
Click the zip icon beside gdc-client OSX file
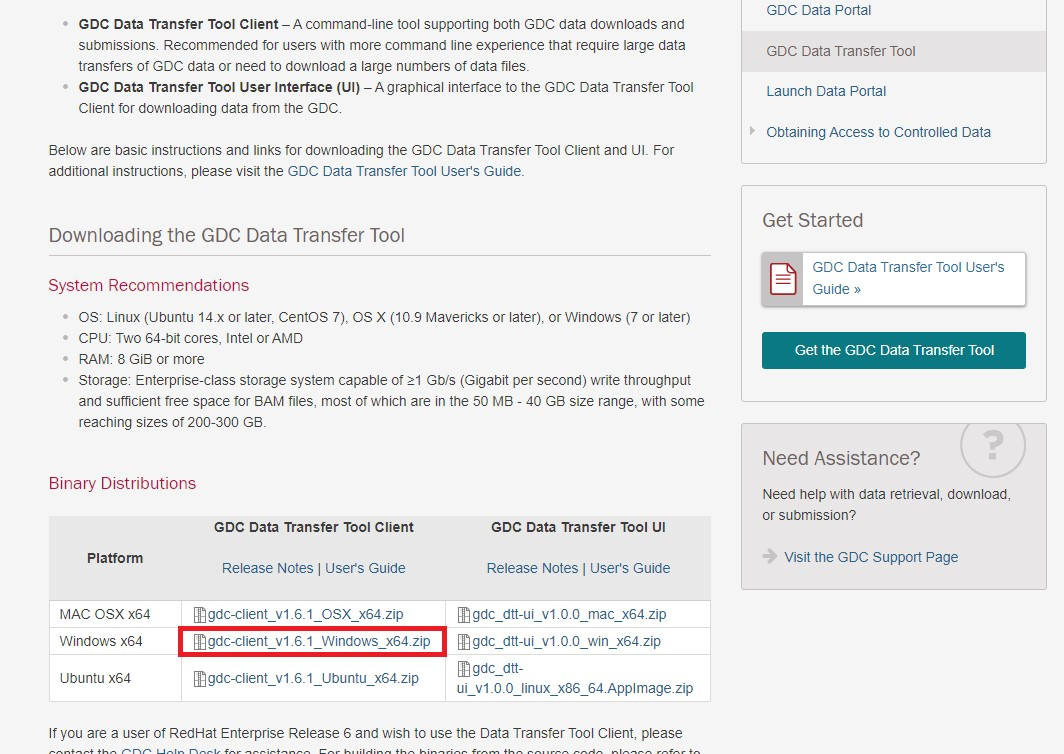[x=200, y=615]
